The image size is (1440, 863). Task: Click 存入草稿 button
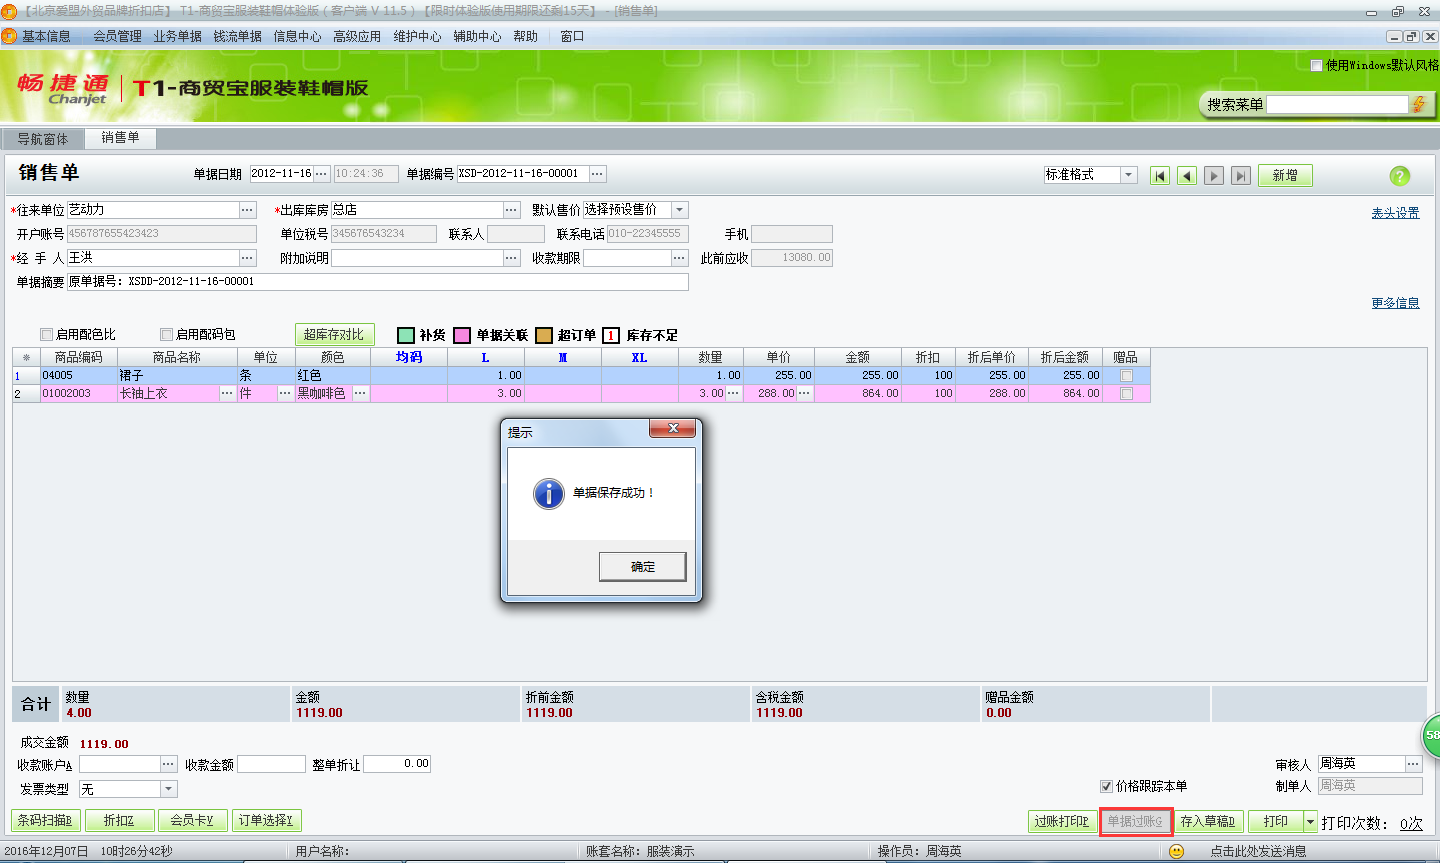[1209, 822]
